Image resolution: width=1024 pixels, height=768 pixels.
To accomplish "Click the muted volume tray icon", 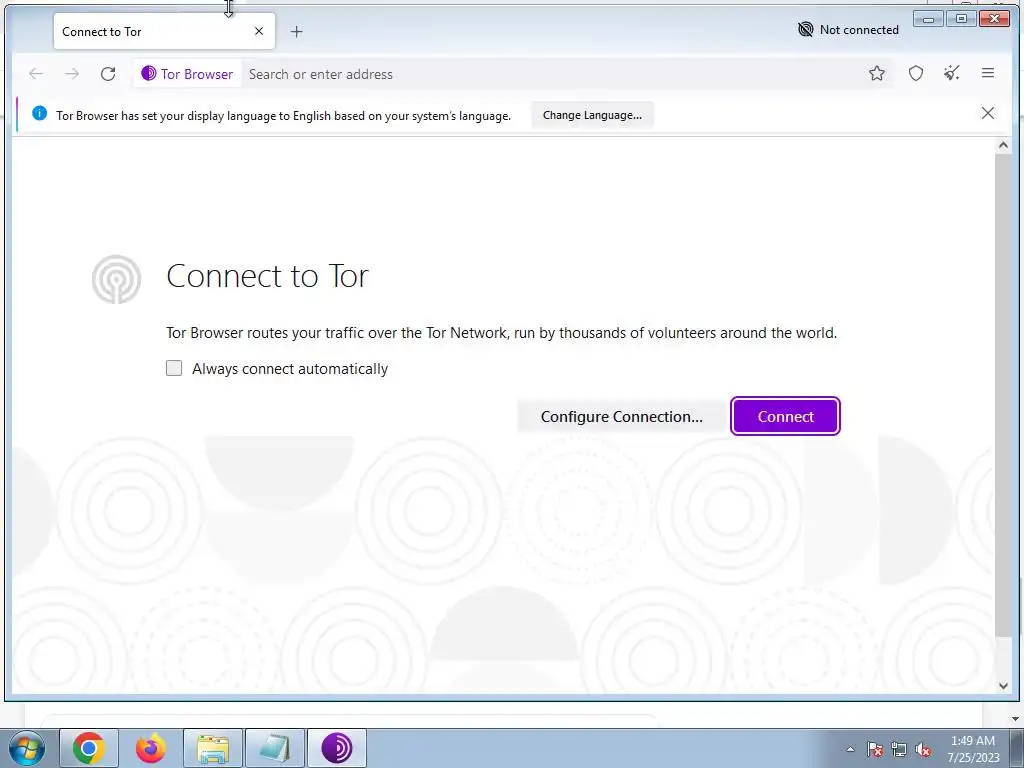I will [x=923, y=749].
